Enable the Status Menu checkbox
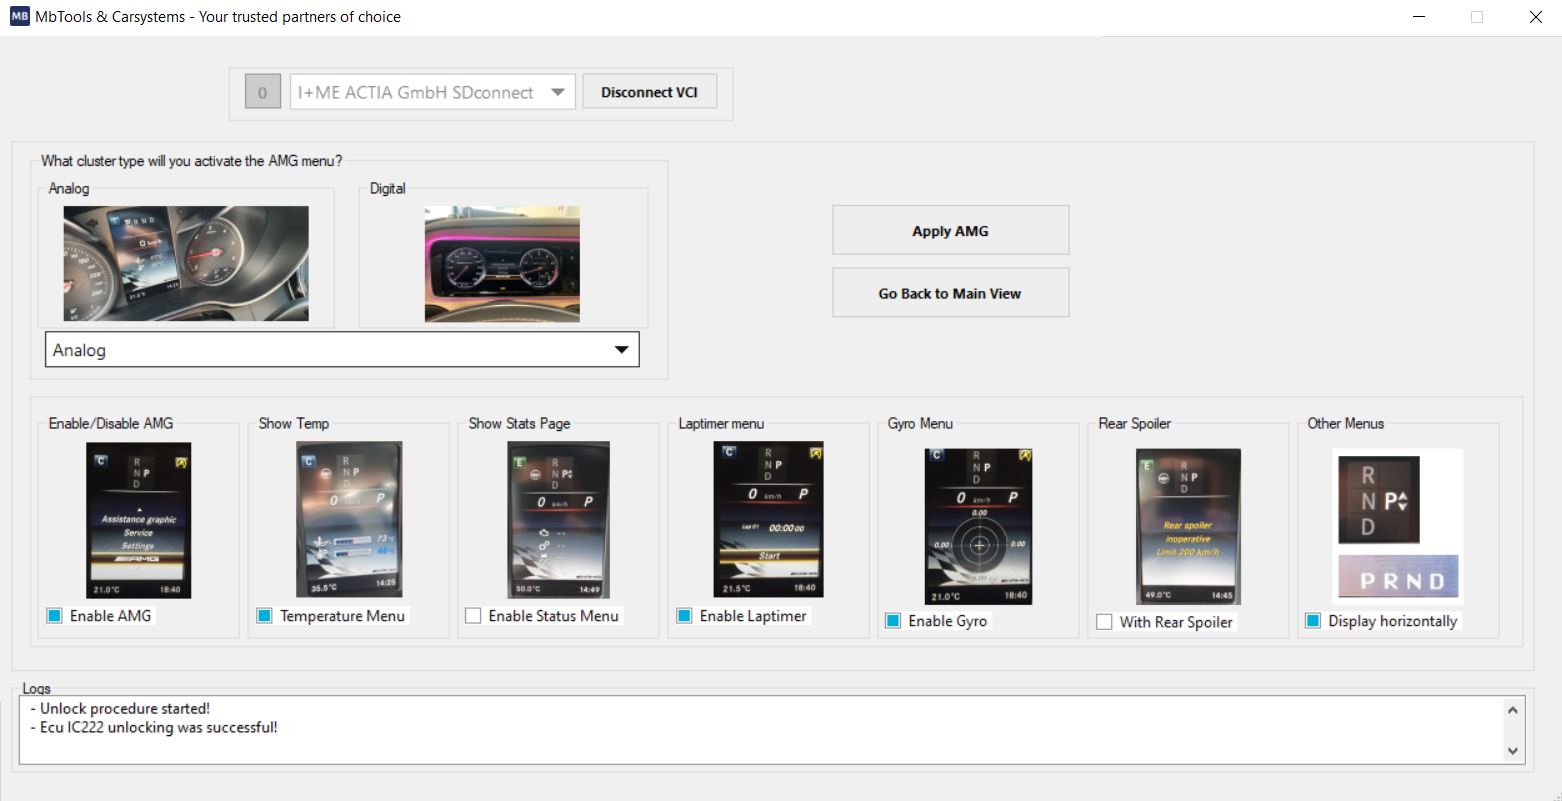This screenshot has height=801, width=1562. 473,615
